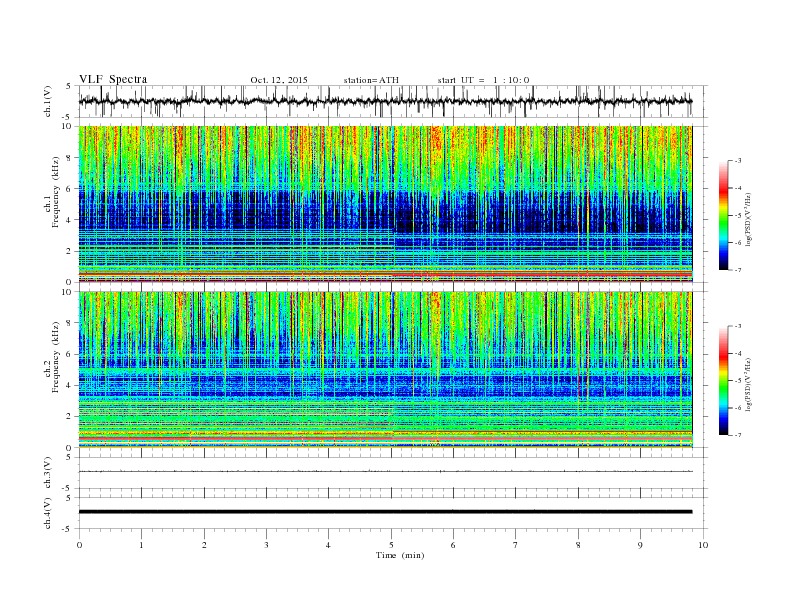Click the thick ch.4 voltage trace
Viewport: 792px width, 612px height.
385,512
